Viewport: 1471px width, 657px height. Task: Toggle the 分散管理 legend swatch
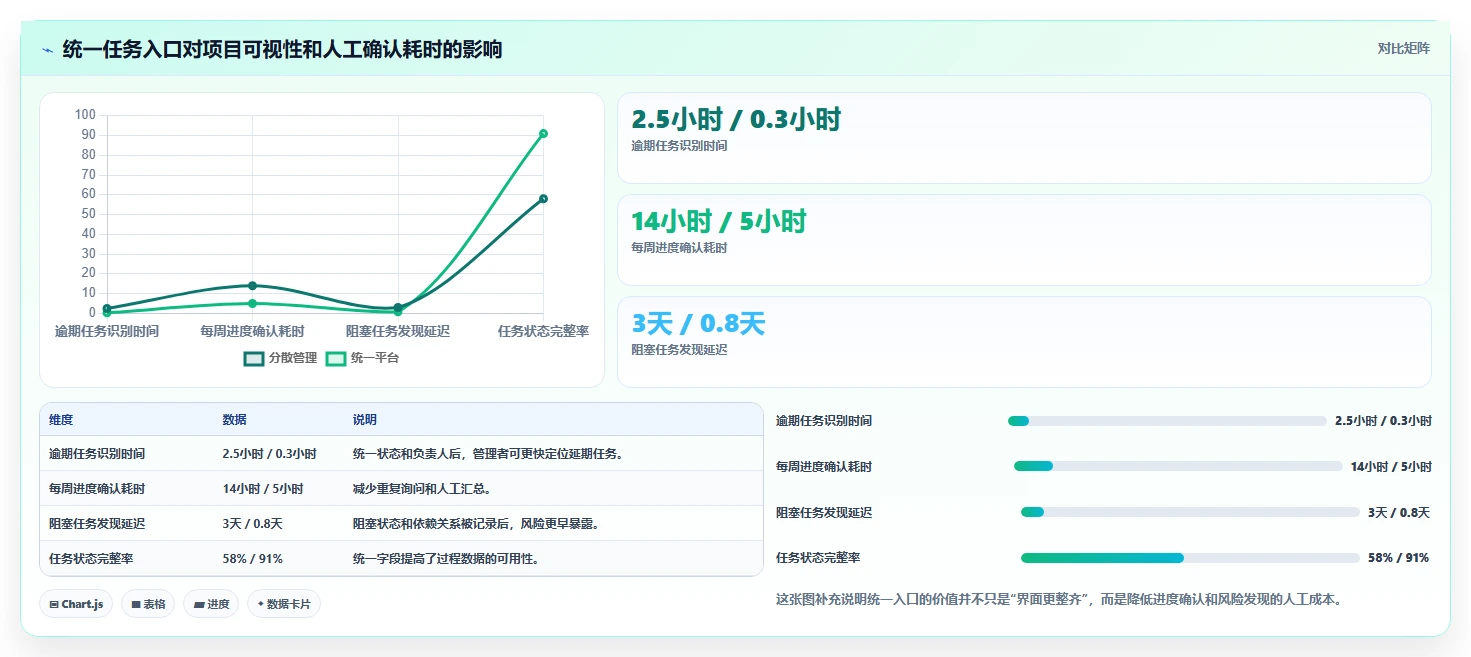[254, 358]
